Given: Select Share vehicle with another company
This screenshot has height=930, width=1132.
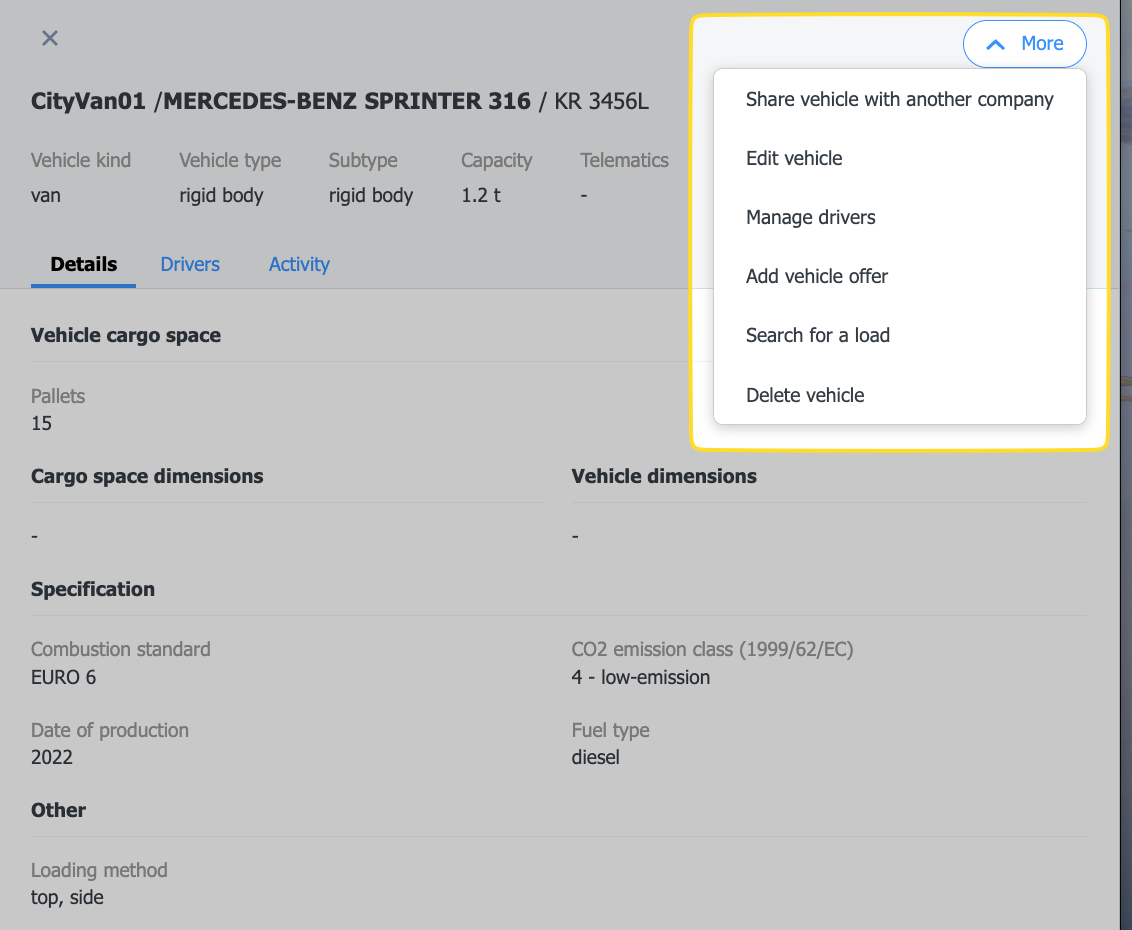Looking at the screenshot, I should point(899,100).
